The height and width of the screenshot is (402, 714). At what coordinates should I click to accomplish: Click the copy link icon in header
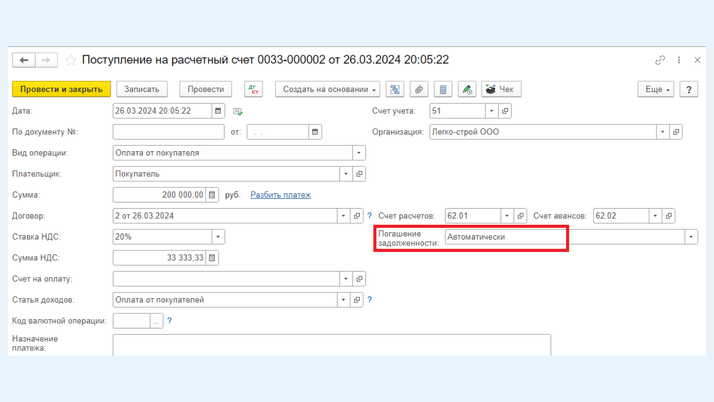point(660,60)
